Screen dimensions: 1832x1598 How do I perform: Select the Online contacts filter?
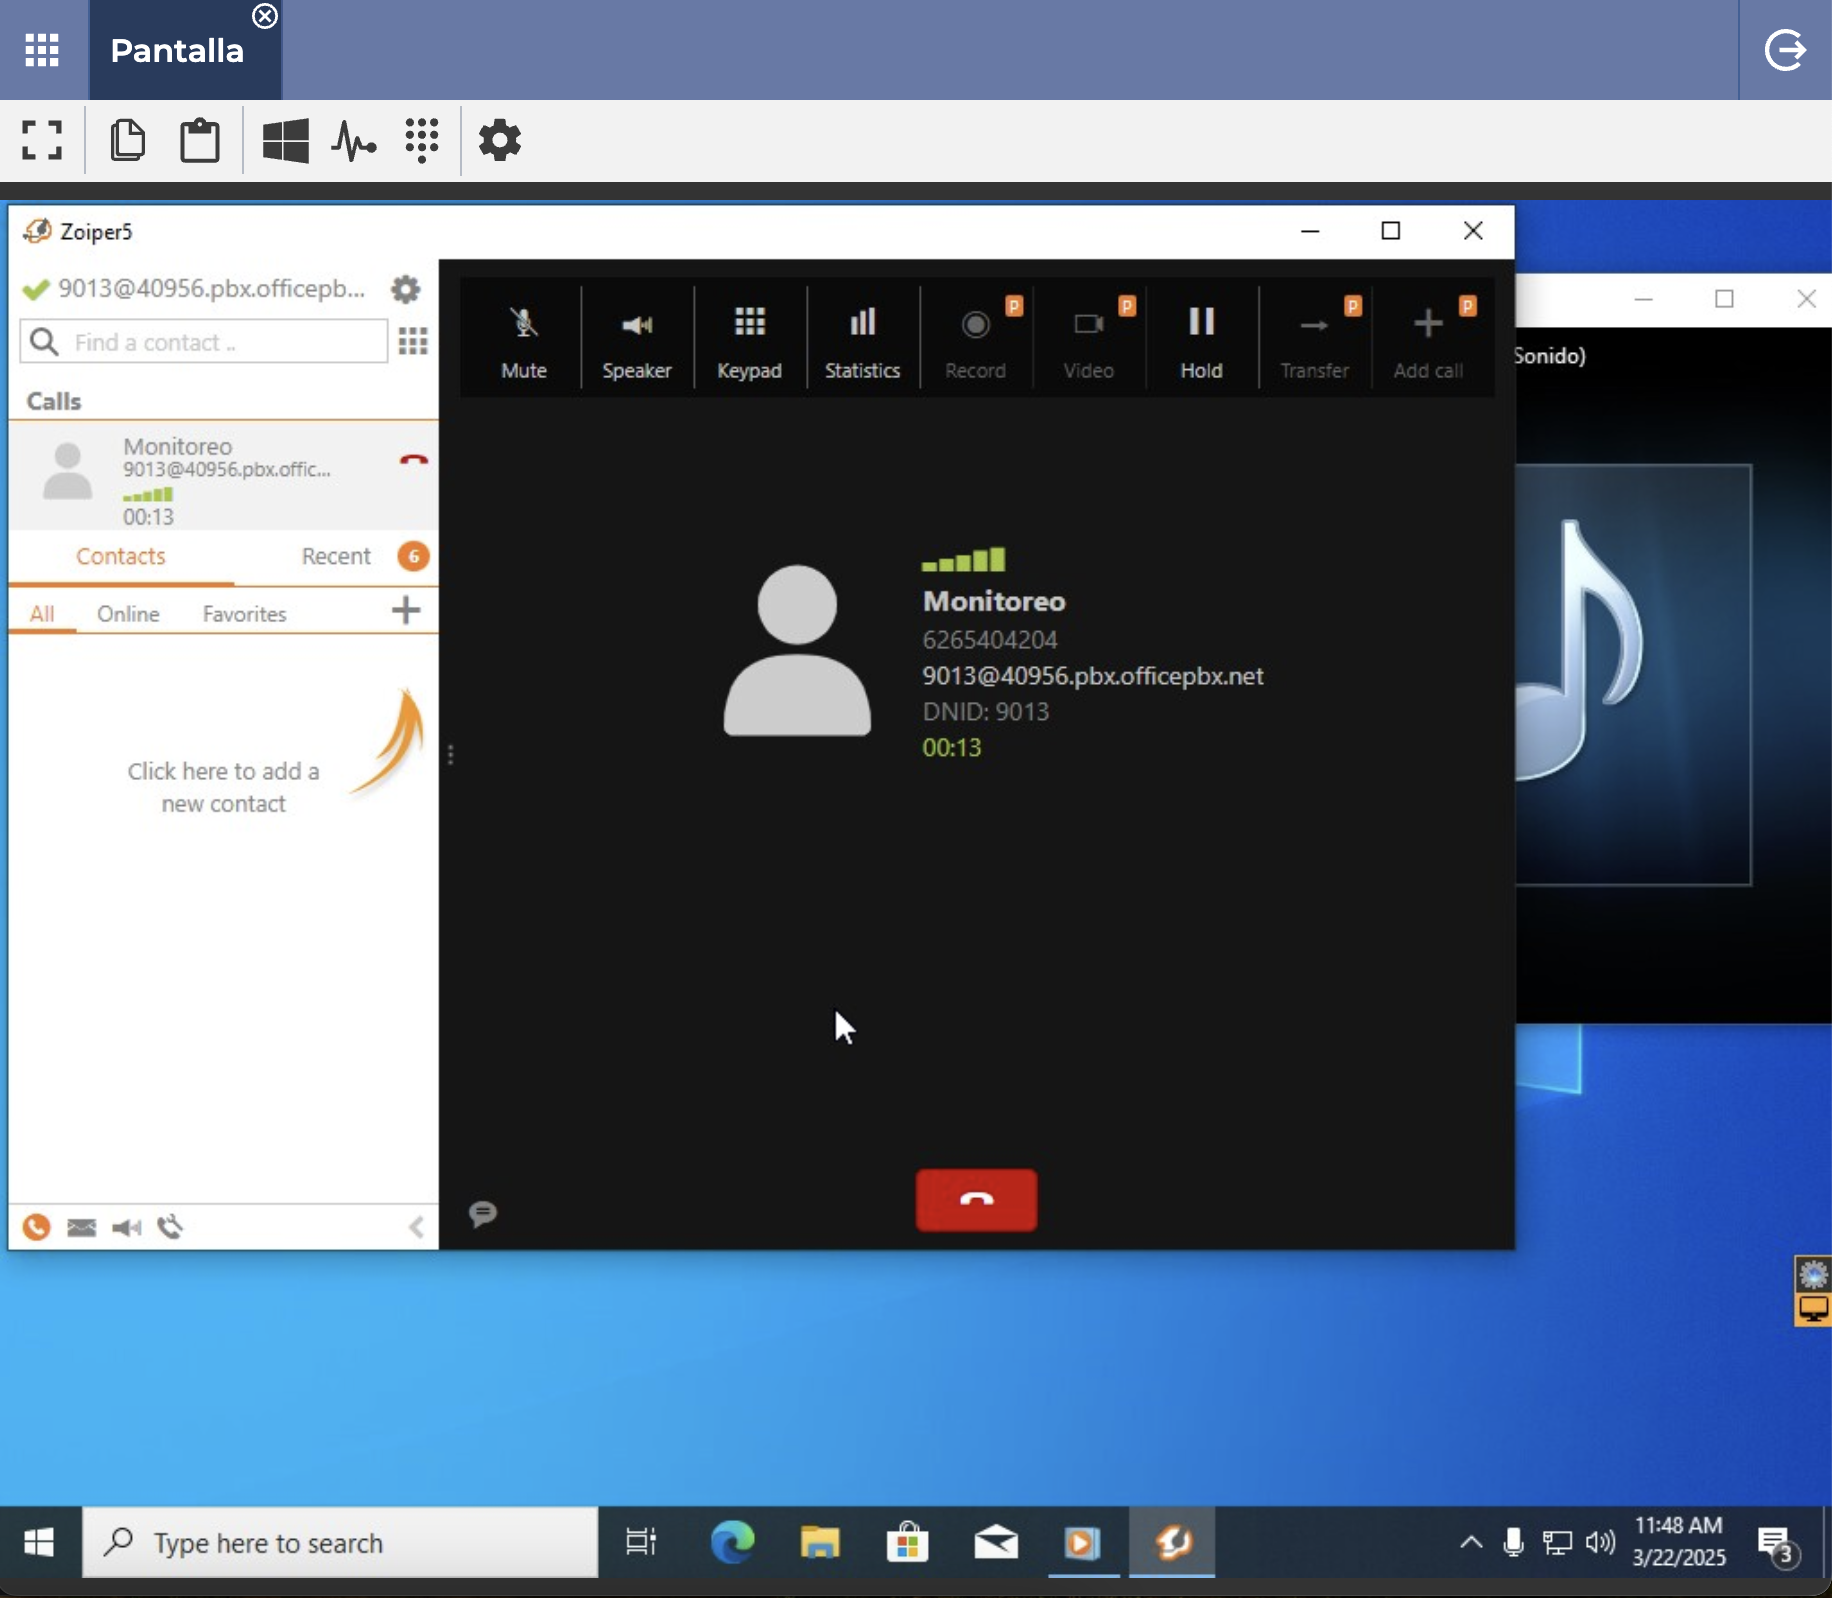(x=128, y=613)
